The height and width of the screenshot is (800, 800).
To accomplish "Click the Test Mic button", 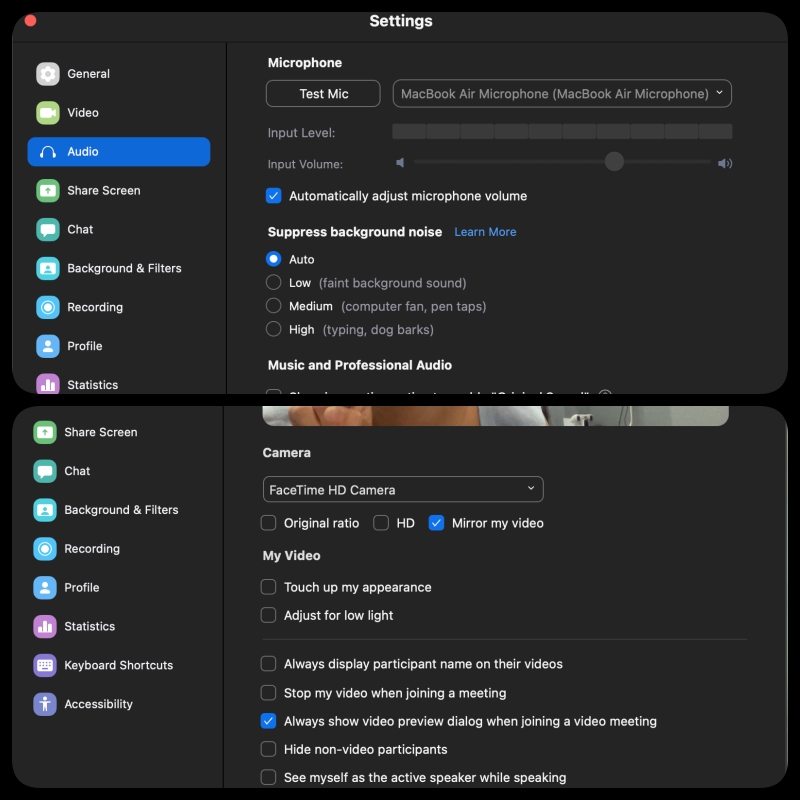I will 323,94.
